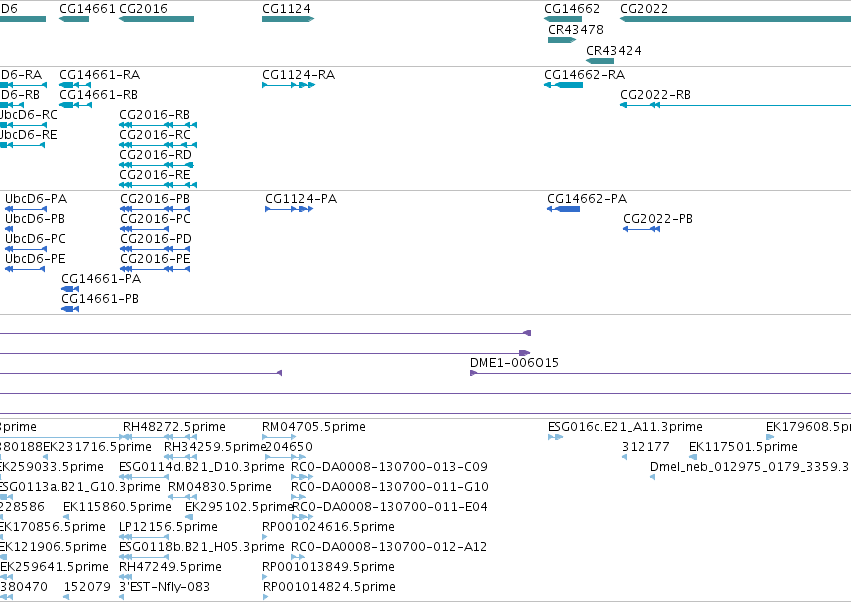Image resolution: width=851 pixels, height=602 pixels.
Task: Select protein UbcD6-PA
Action: (36, 199)
